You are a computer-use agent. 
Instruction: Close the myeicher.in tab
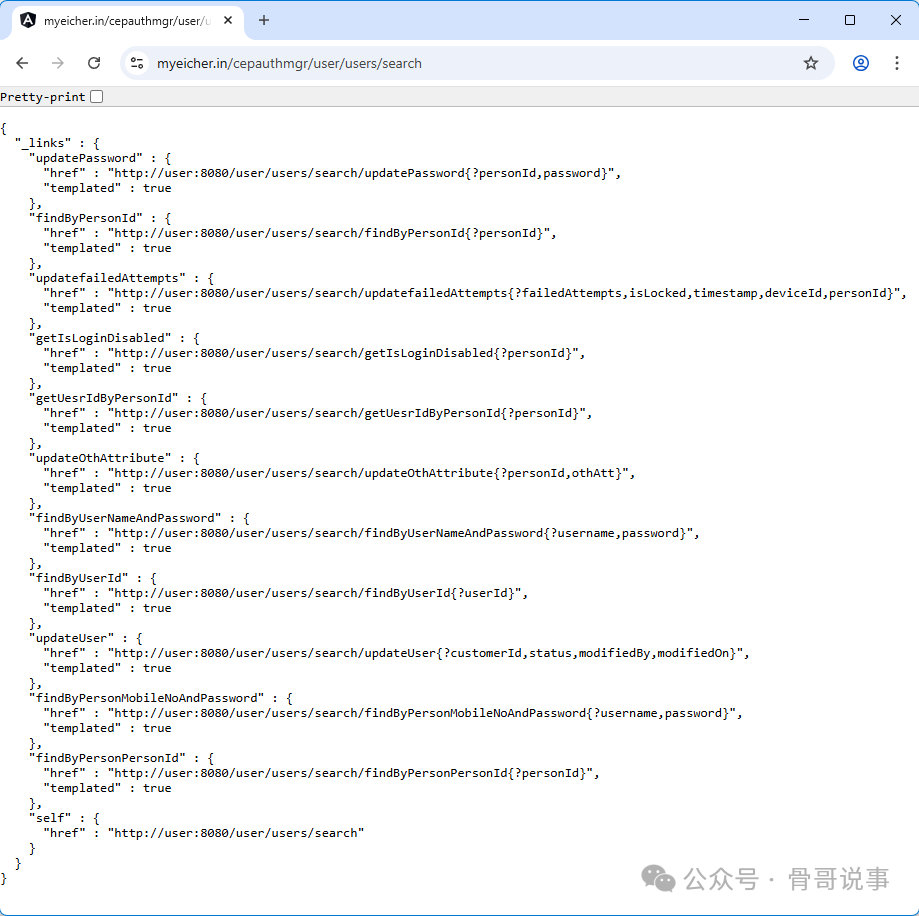coord(228,21)
